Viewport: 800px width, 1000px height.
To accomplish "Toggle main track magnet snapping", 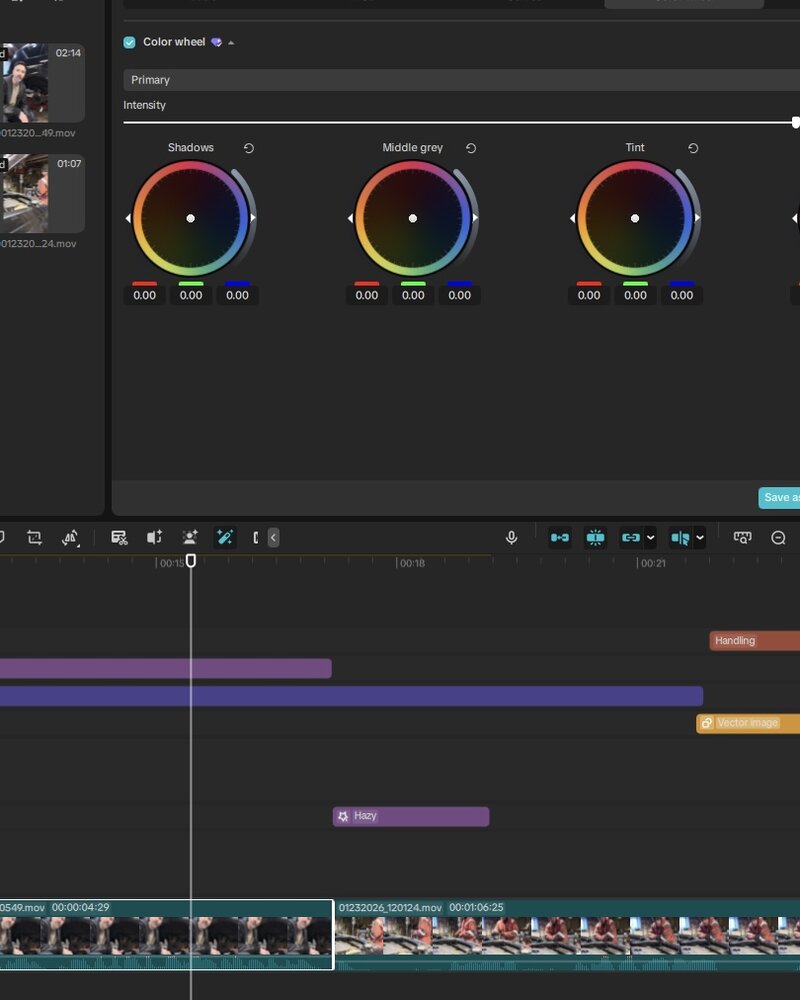I will coord(560,538).
